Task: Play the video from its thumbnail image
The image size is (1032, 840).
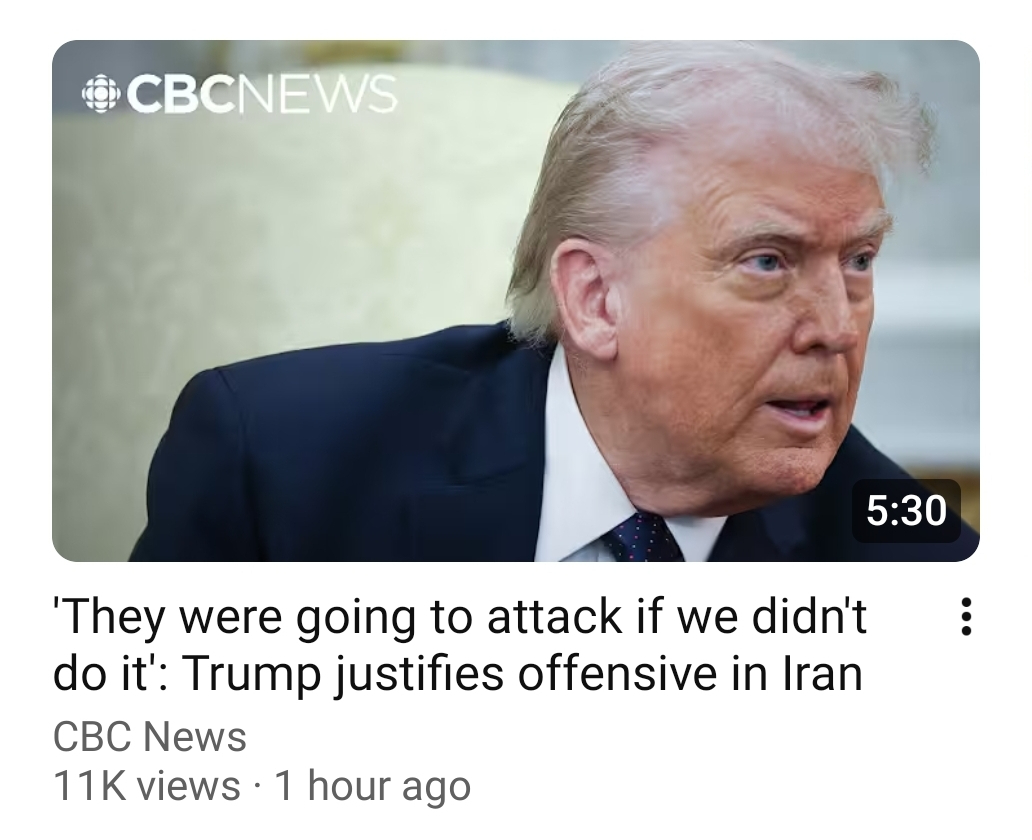Action: (515, 301)
